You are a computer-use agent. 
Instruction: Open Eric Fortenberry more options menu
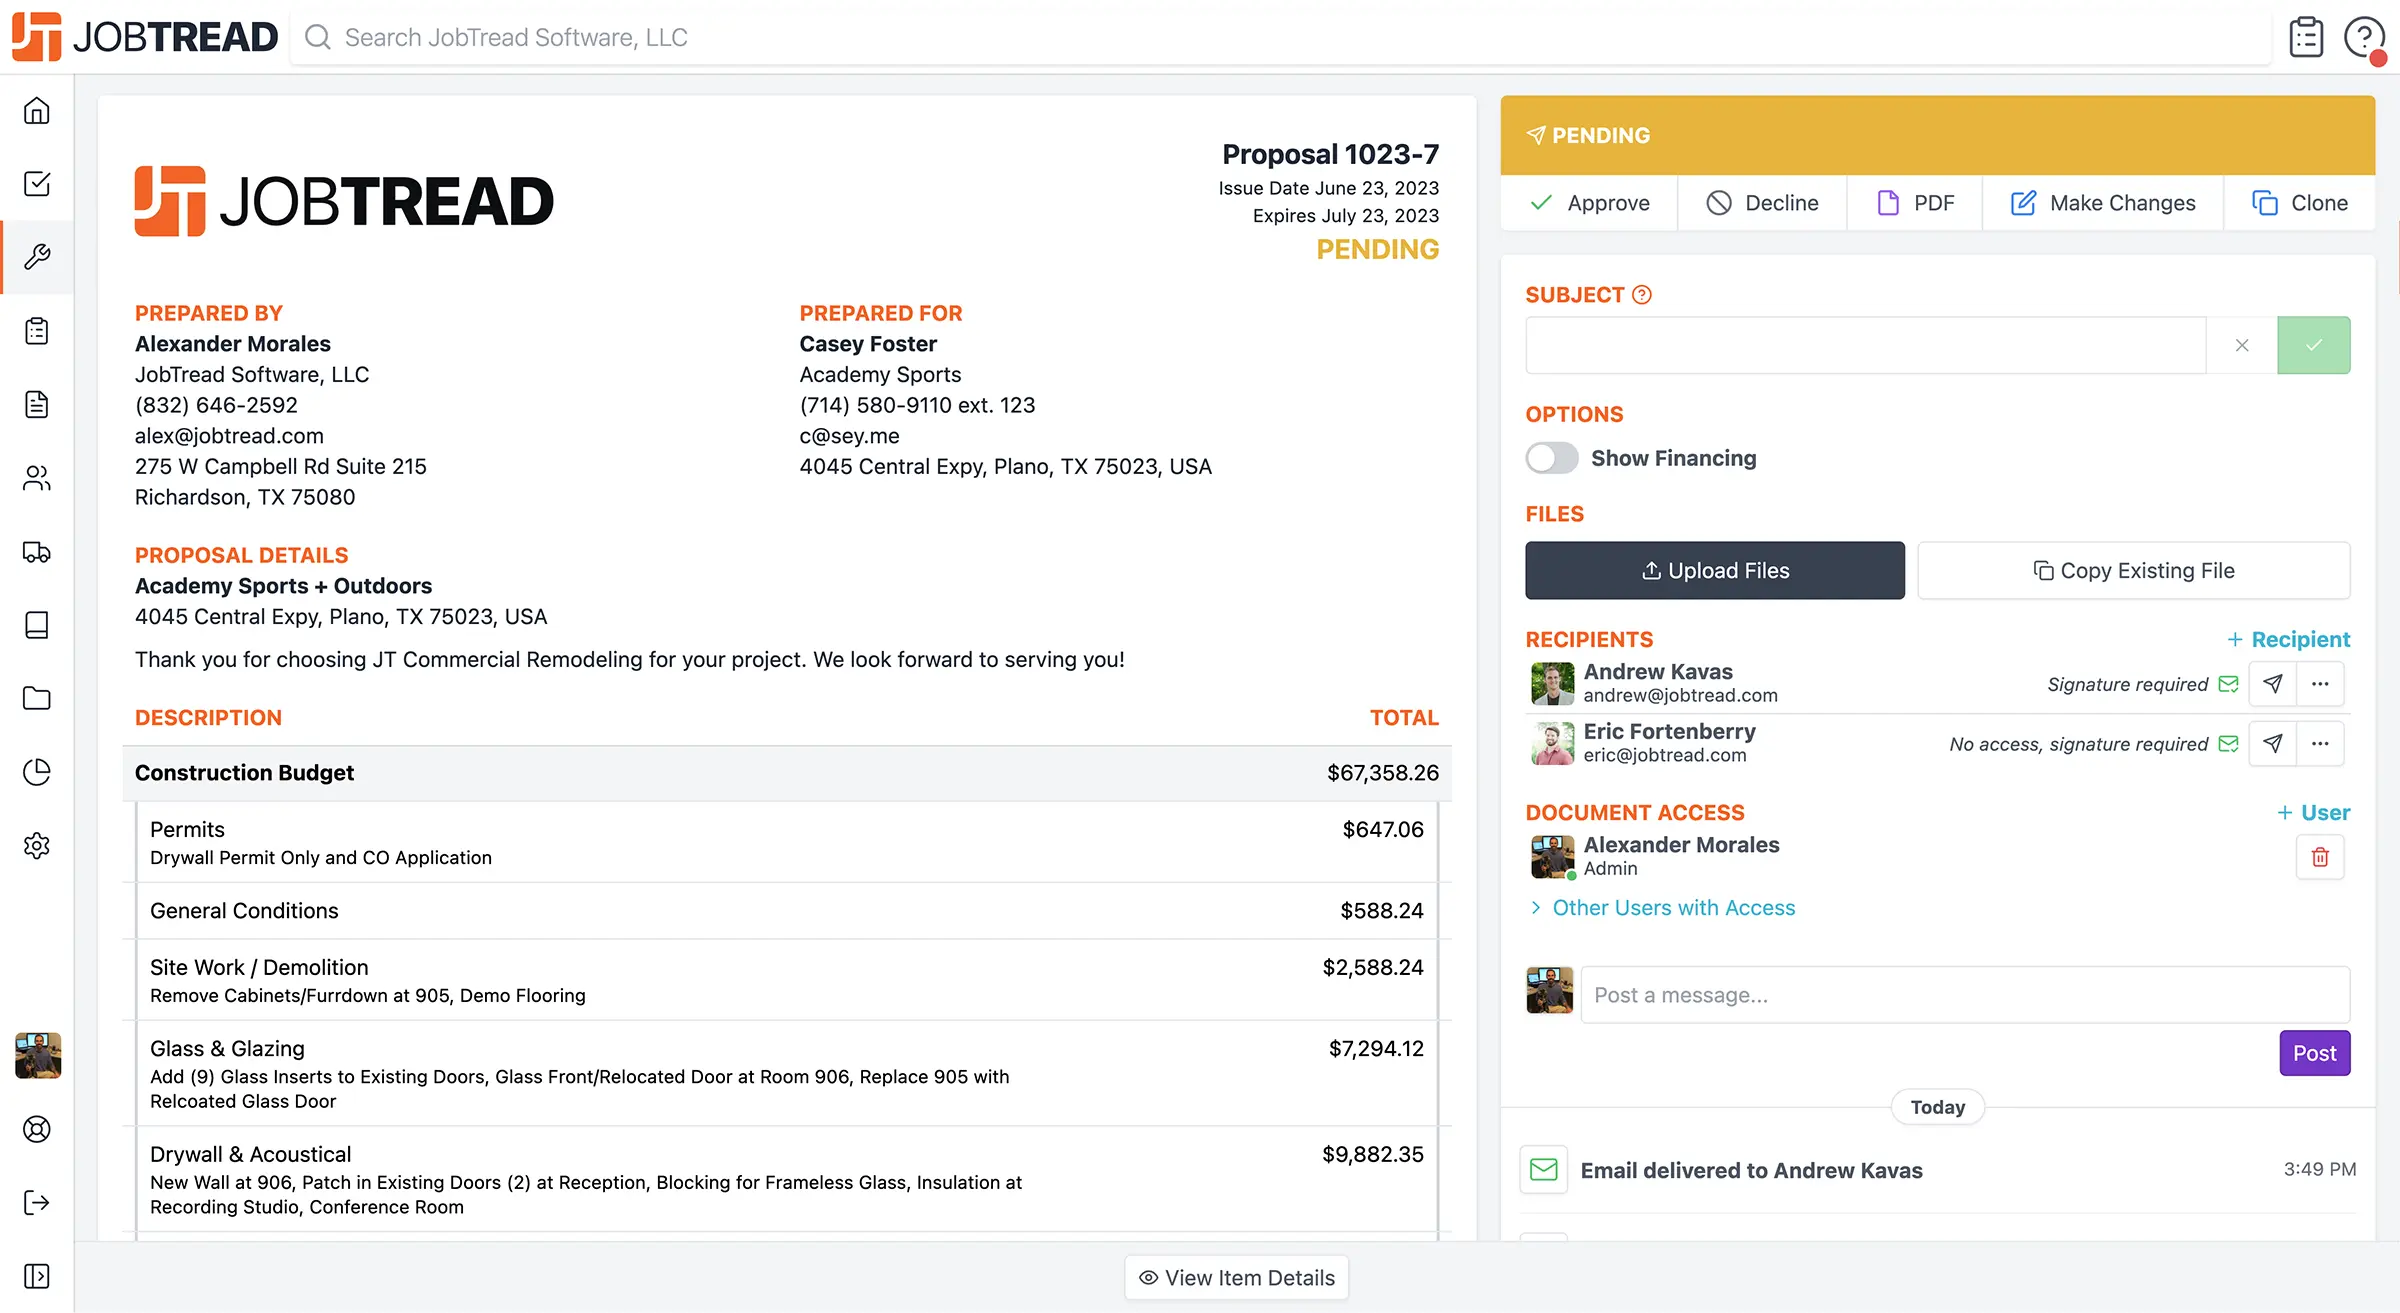point(2320,744)
